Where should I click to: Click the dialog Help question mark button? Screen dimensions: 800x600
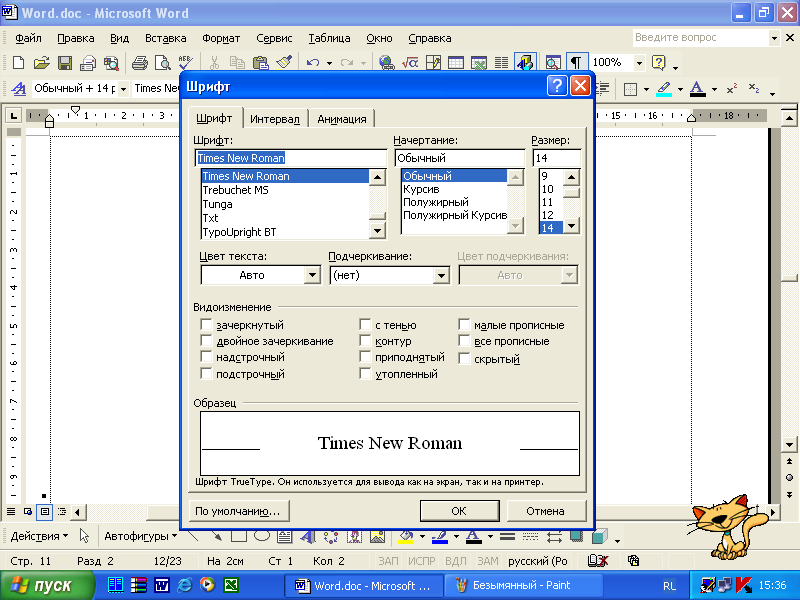(x=557, y=86)
